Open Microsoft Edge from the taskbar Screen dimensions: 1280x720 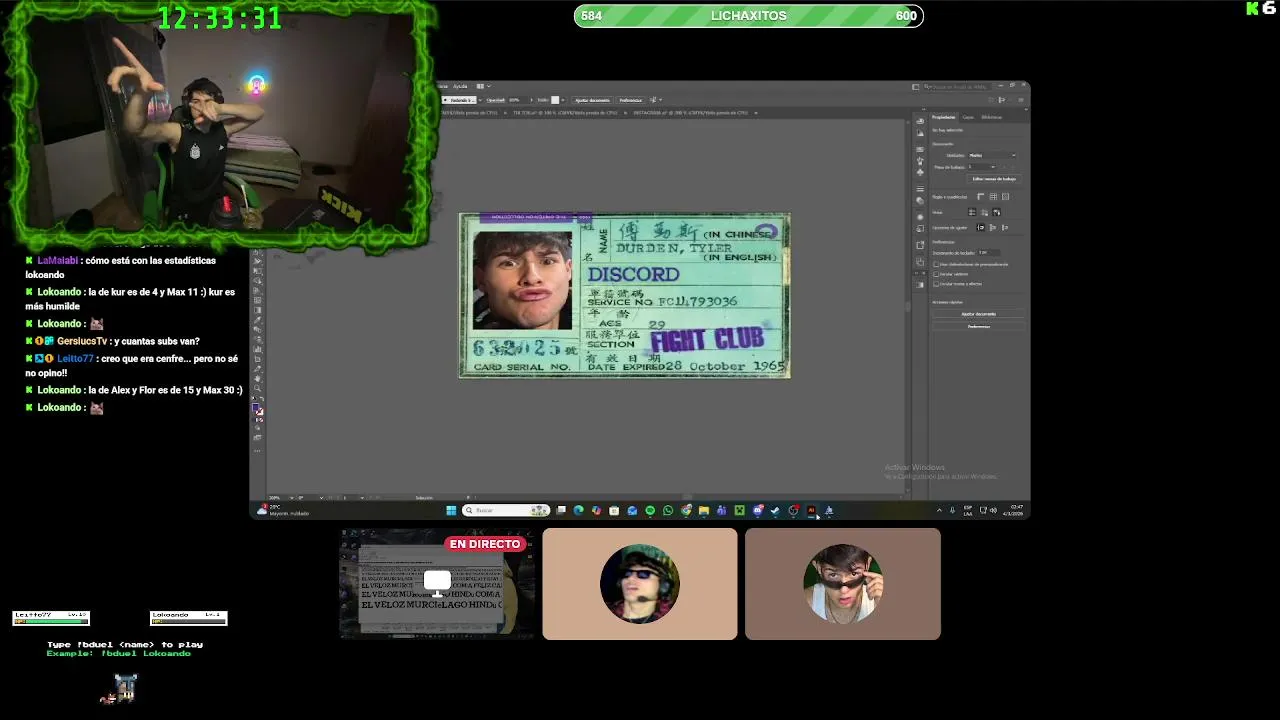[578, 510]
